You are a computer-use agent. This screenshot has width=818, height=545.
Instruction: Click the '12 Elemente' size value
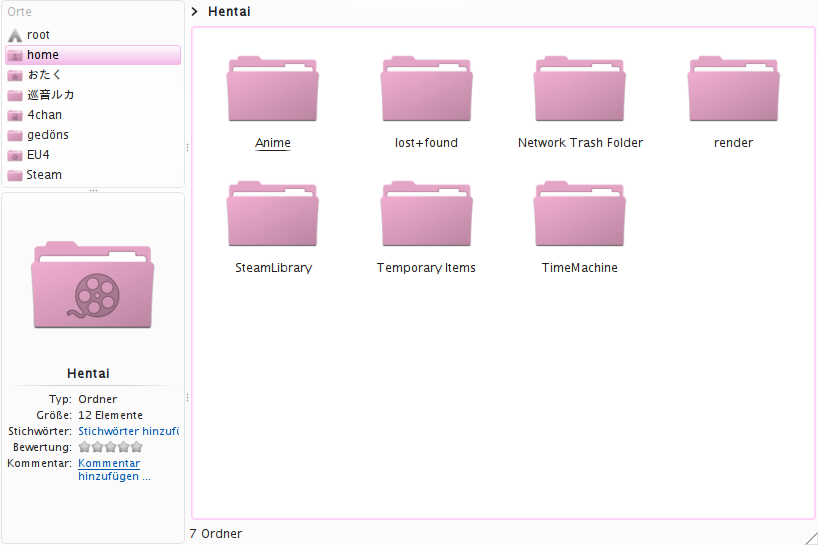coord(111,415)
